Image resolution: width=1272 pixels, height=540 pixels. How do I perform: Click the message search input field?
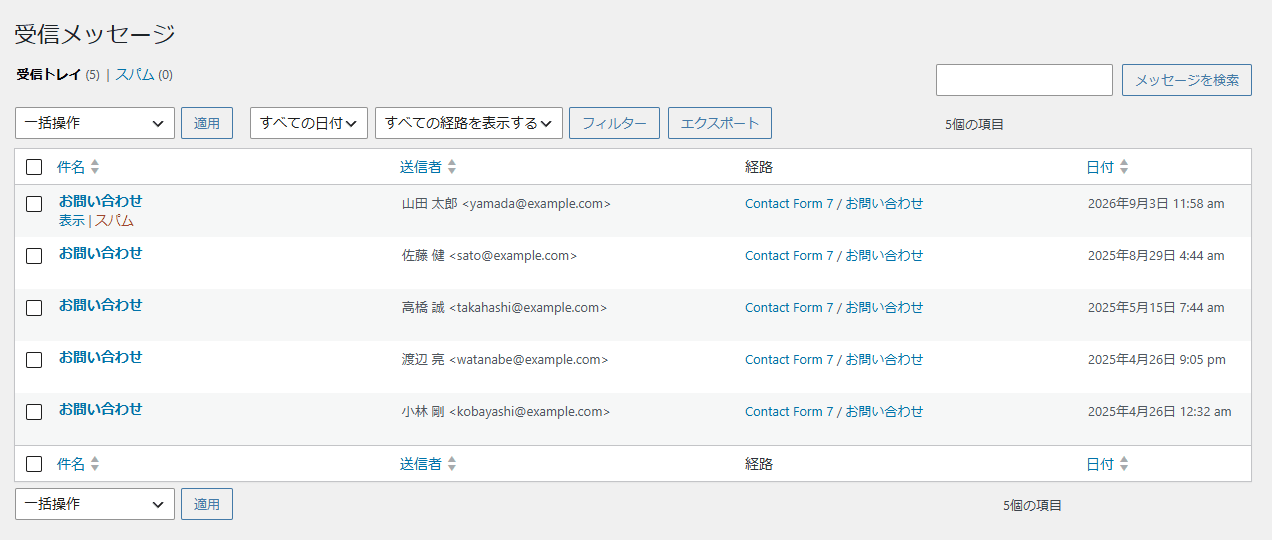click(x=1024, y=80)
